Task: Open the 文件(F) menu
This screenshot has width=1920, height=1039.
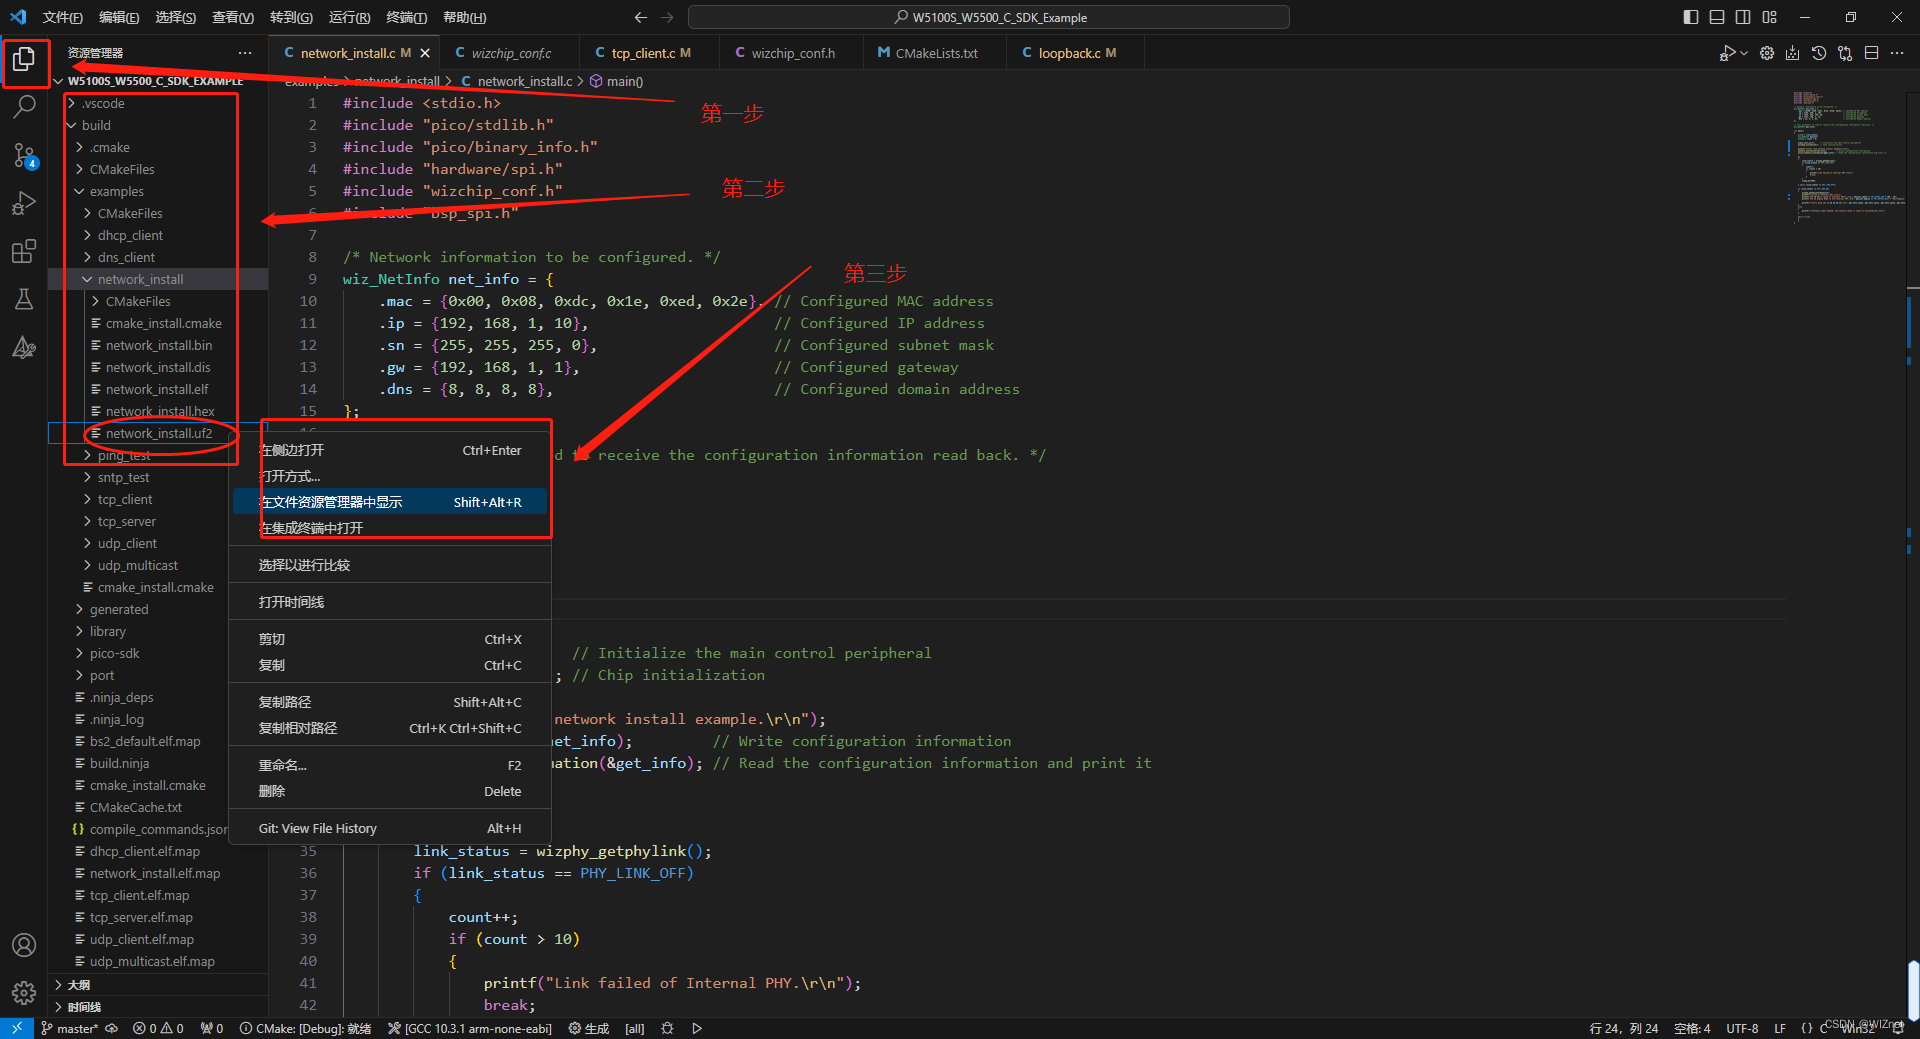Action: [x=63, y=17]
